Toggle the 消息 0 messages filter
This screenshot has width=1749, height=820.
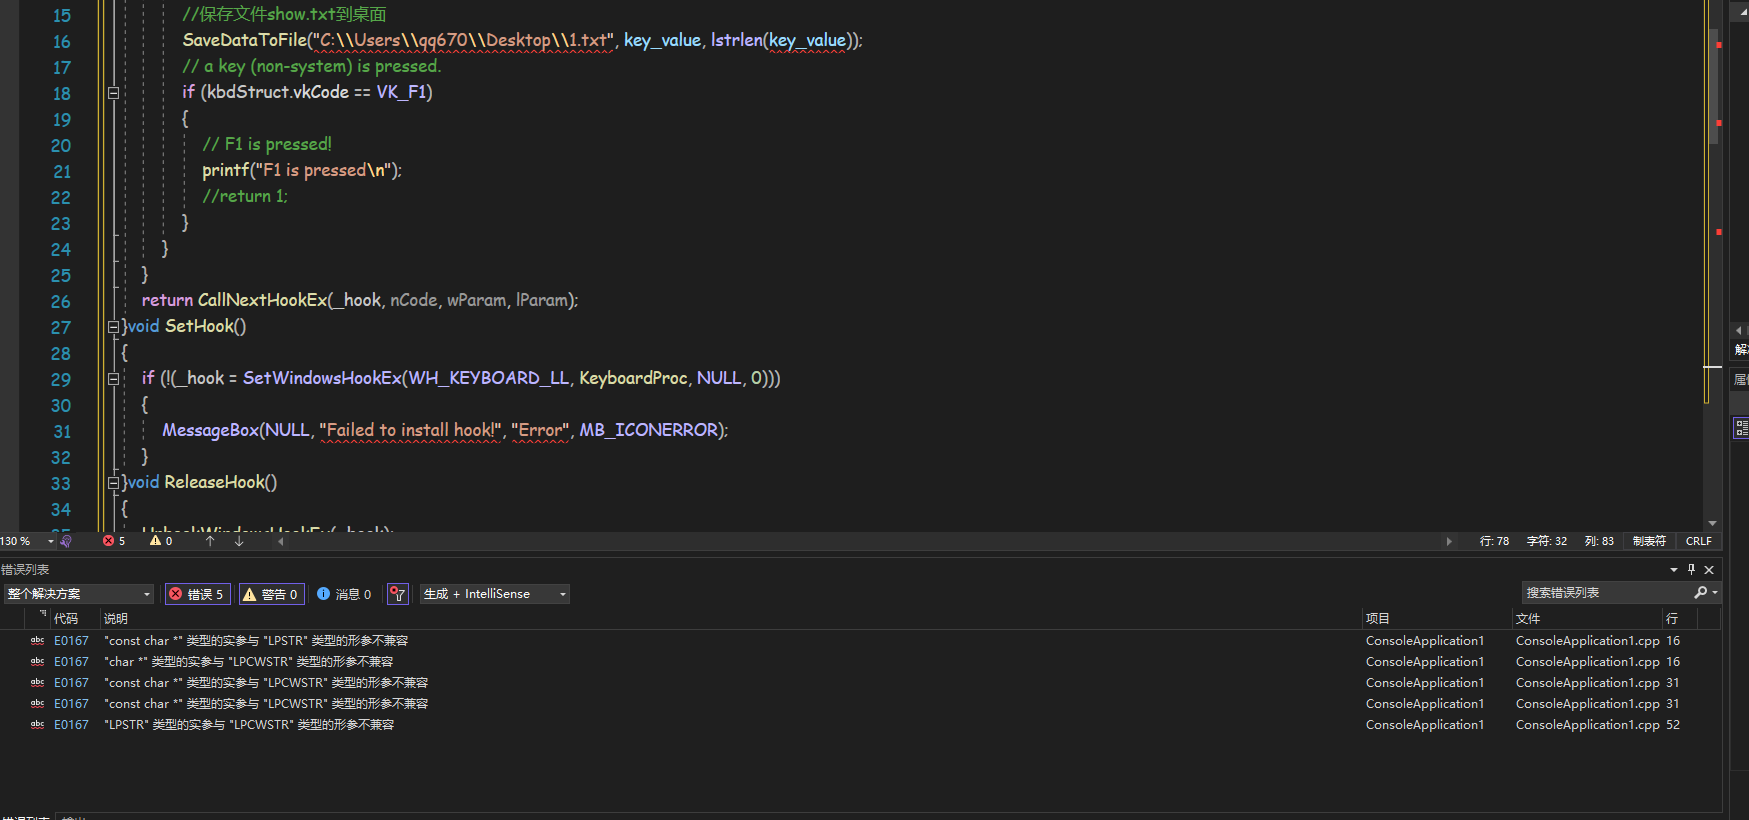pos(344,594)
